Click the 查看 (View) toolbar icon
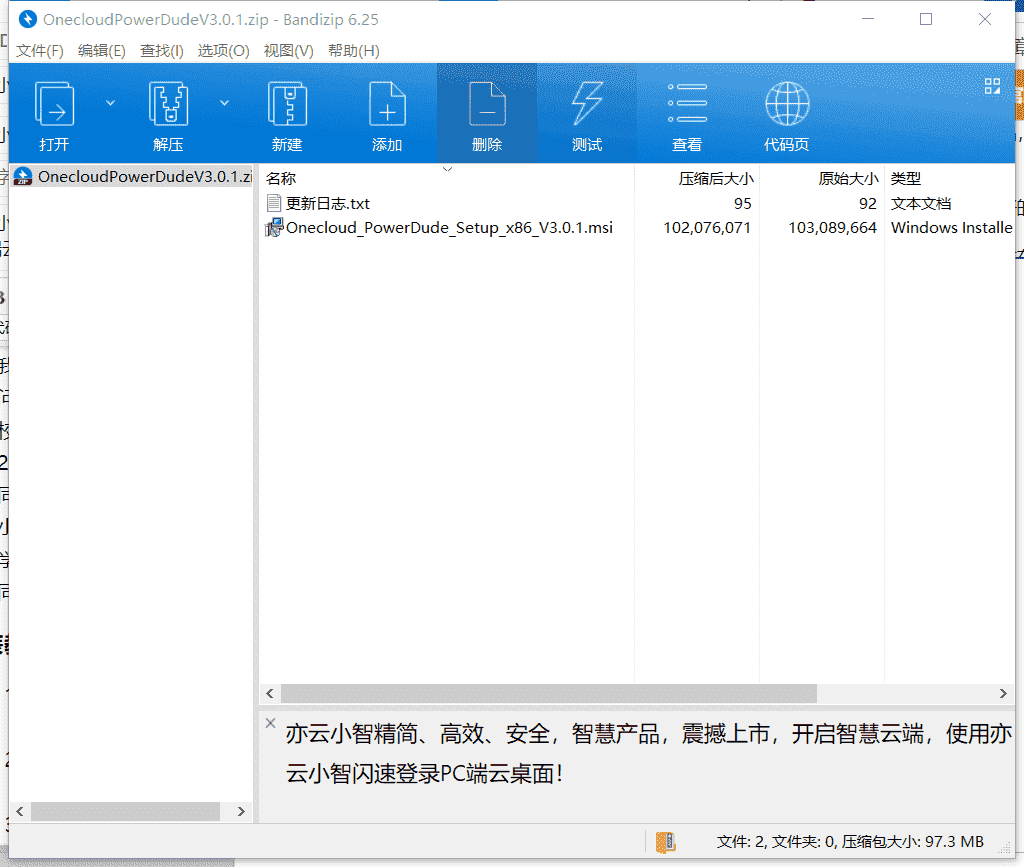This screenshot has height=867, width=1024. coord(687,103)
